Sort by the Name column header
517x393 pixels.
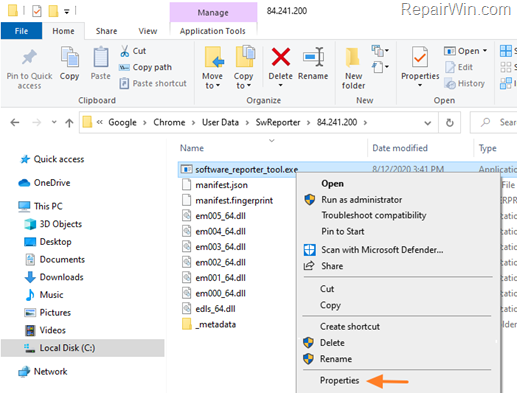click(x=192, y=148)
